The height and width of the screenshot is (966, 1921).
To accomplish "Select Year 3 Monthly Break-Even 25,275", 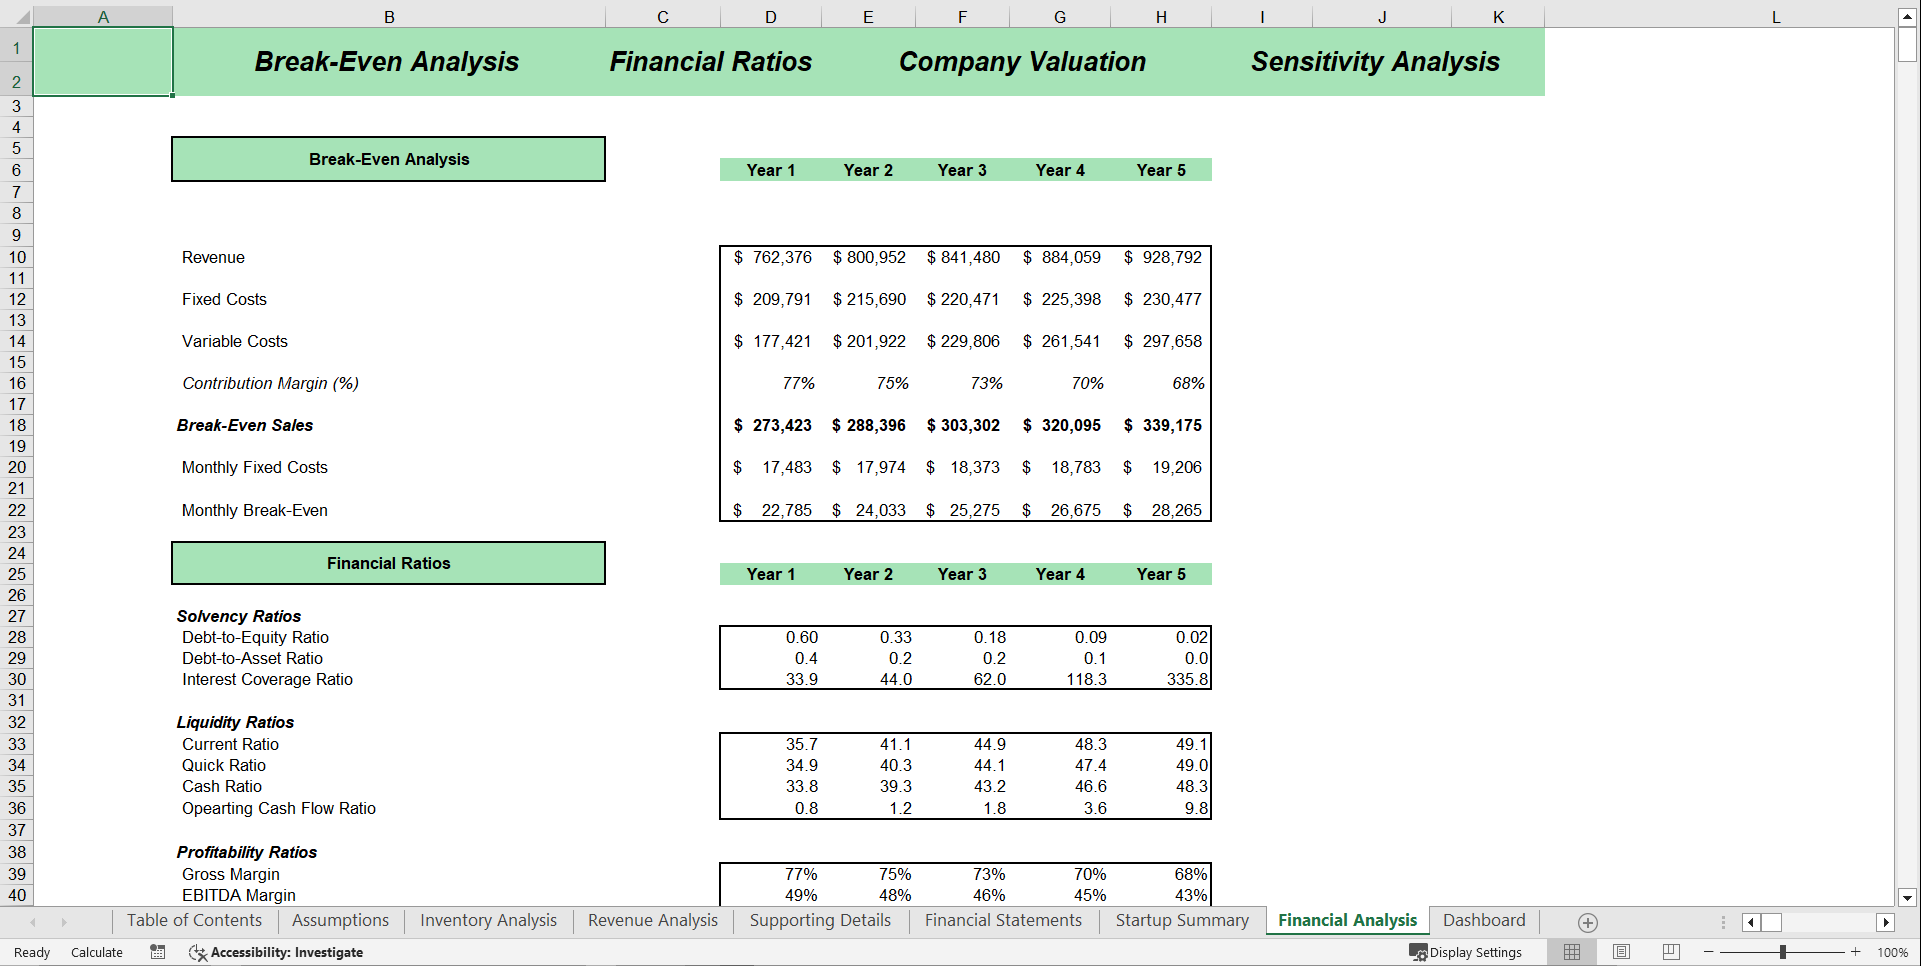I will (x=962, y=510).
